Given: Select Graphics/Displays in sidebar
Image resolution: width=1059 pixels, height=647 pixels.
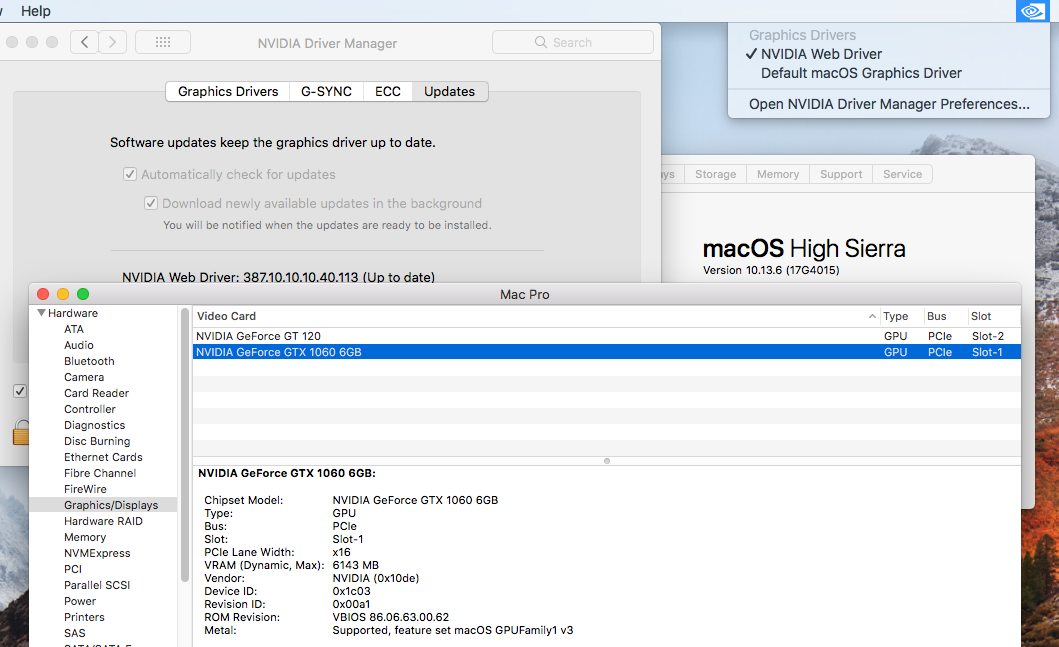Looking at the screenshot, I should pyautogui.click(x=103, y=505).
